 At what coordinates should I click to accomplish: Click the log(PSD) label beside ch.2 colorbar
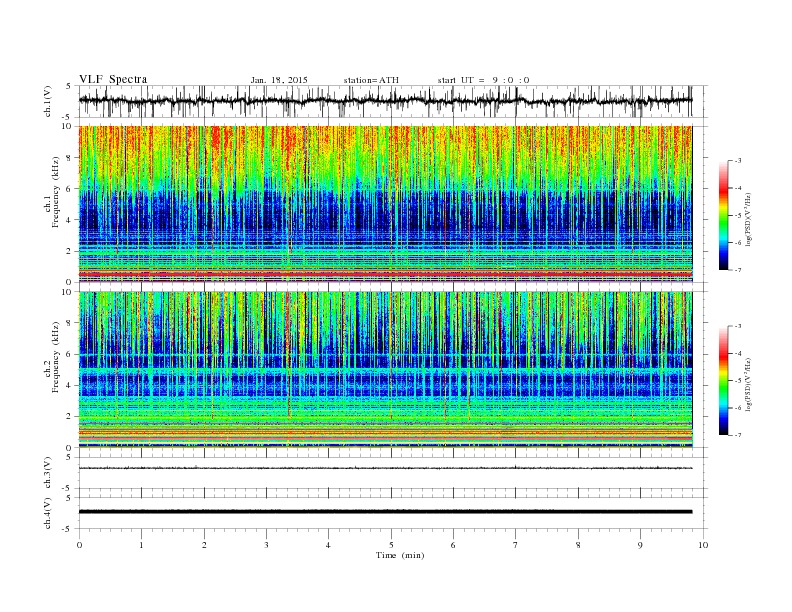748,385
